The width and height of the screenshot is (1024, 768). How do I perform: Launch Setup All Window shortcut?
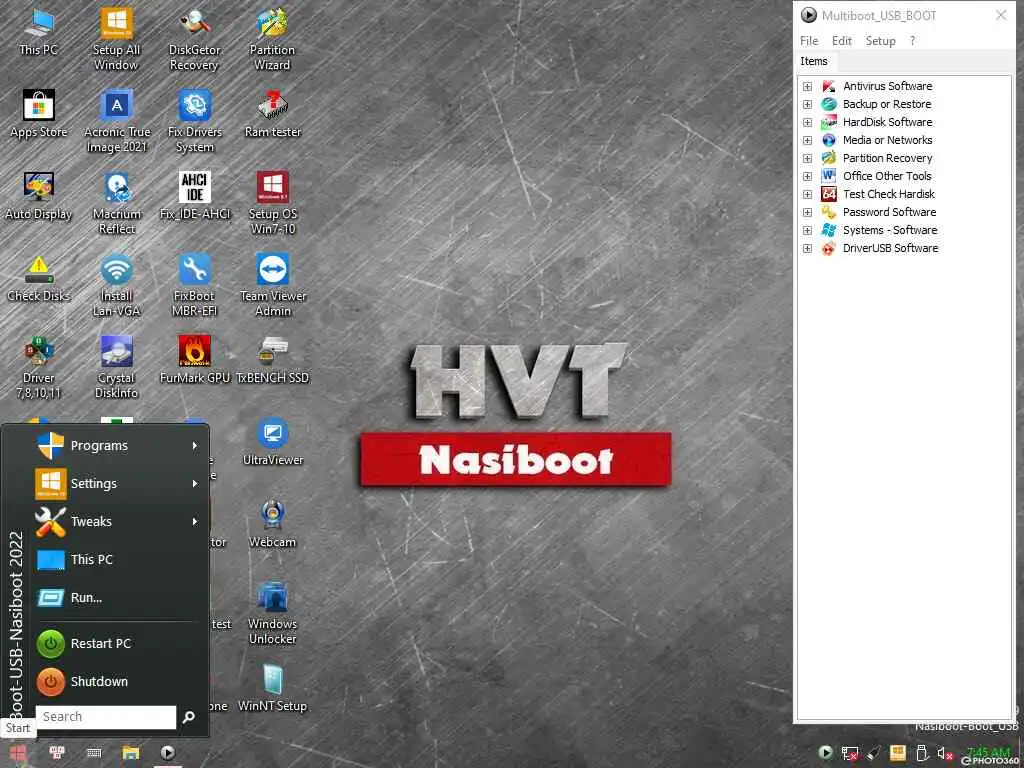click(x=116, y=39)
